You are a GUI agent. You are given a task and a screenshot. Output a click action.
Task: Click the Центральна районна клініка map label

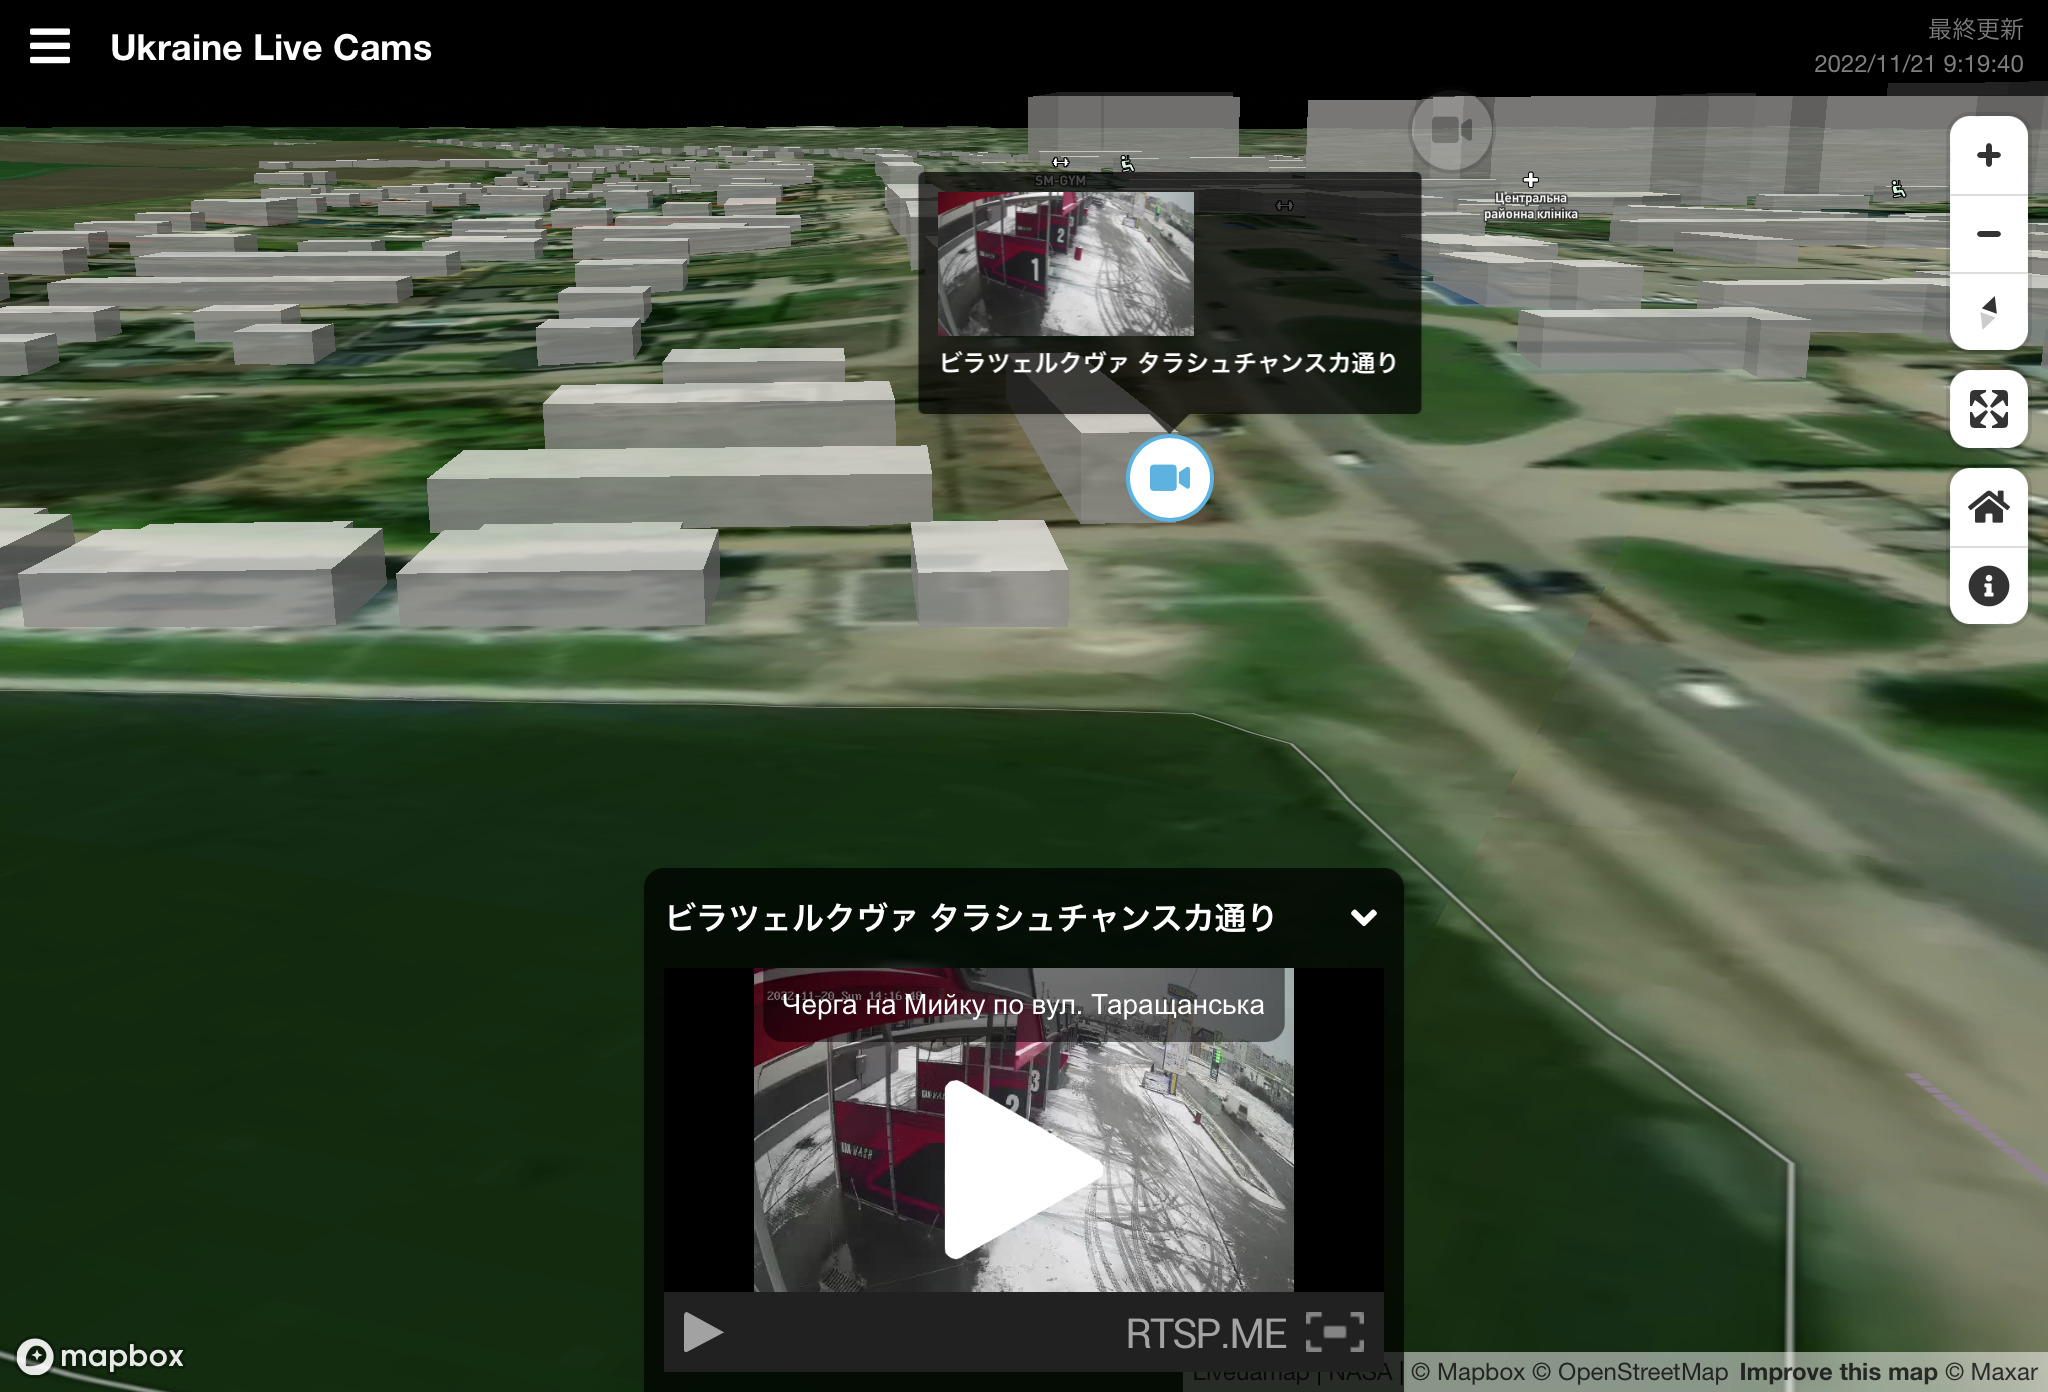click(1530, 206)
